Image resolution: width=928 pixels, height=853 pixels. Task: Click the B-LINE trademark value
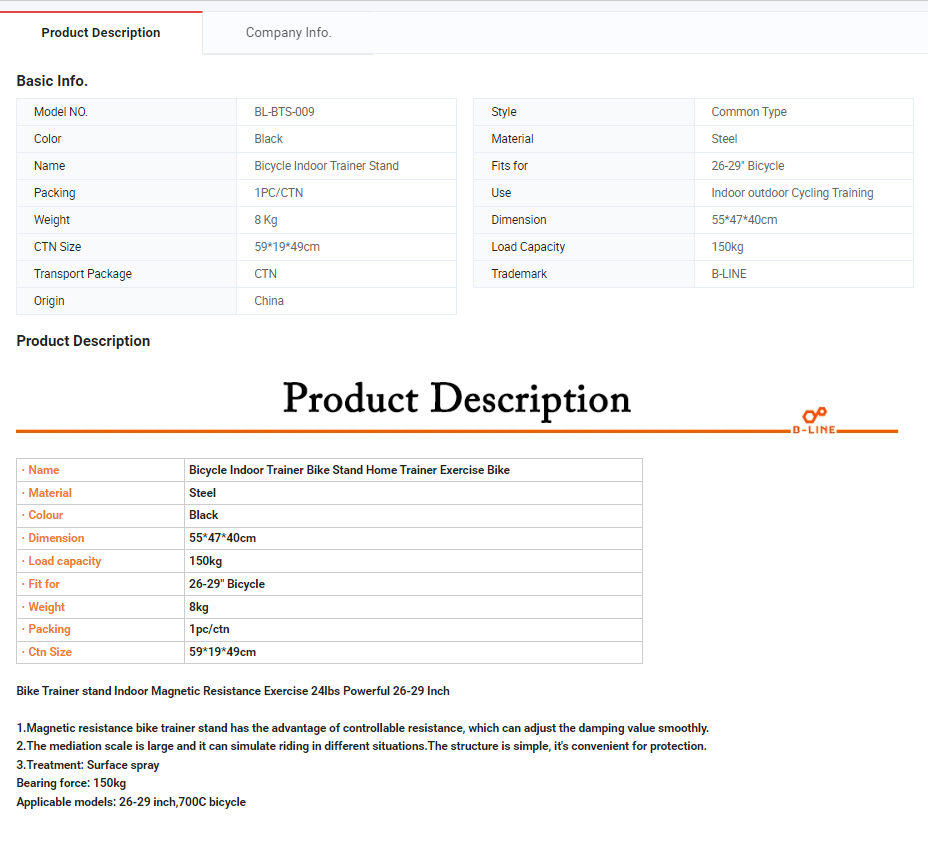729,274
